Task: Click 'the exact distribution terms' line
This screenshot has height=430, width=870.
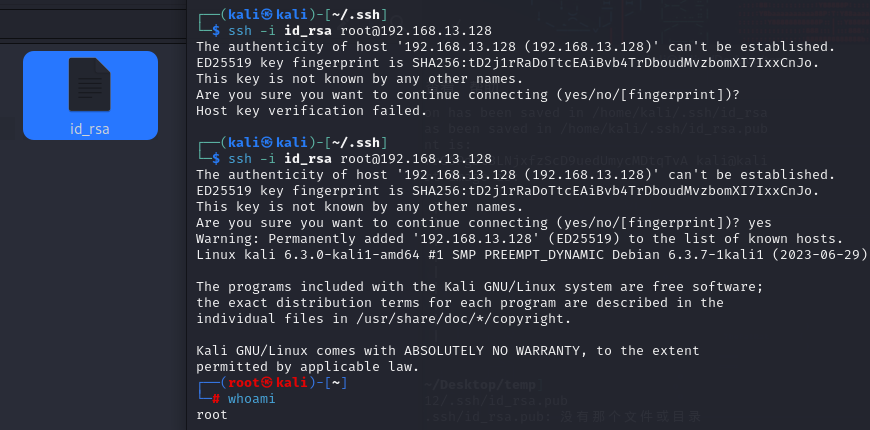Action: coord(460,302)
